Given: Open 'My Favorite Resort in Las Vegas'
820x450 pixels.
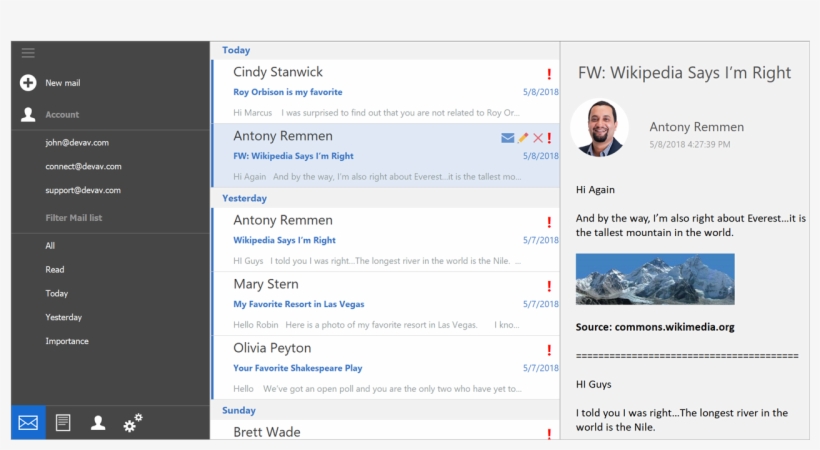Looking at the screenshot, I should (x=299, y=304).
